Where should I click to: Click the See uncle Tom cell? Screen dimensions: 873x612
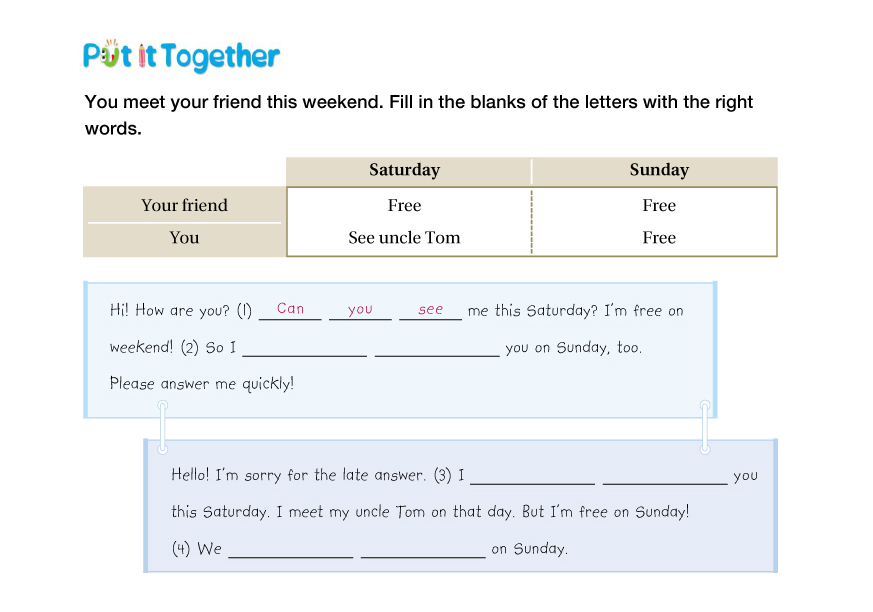[404, 238]
